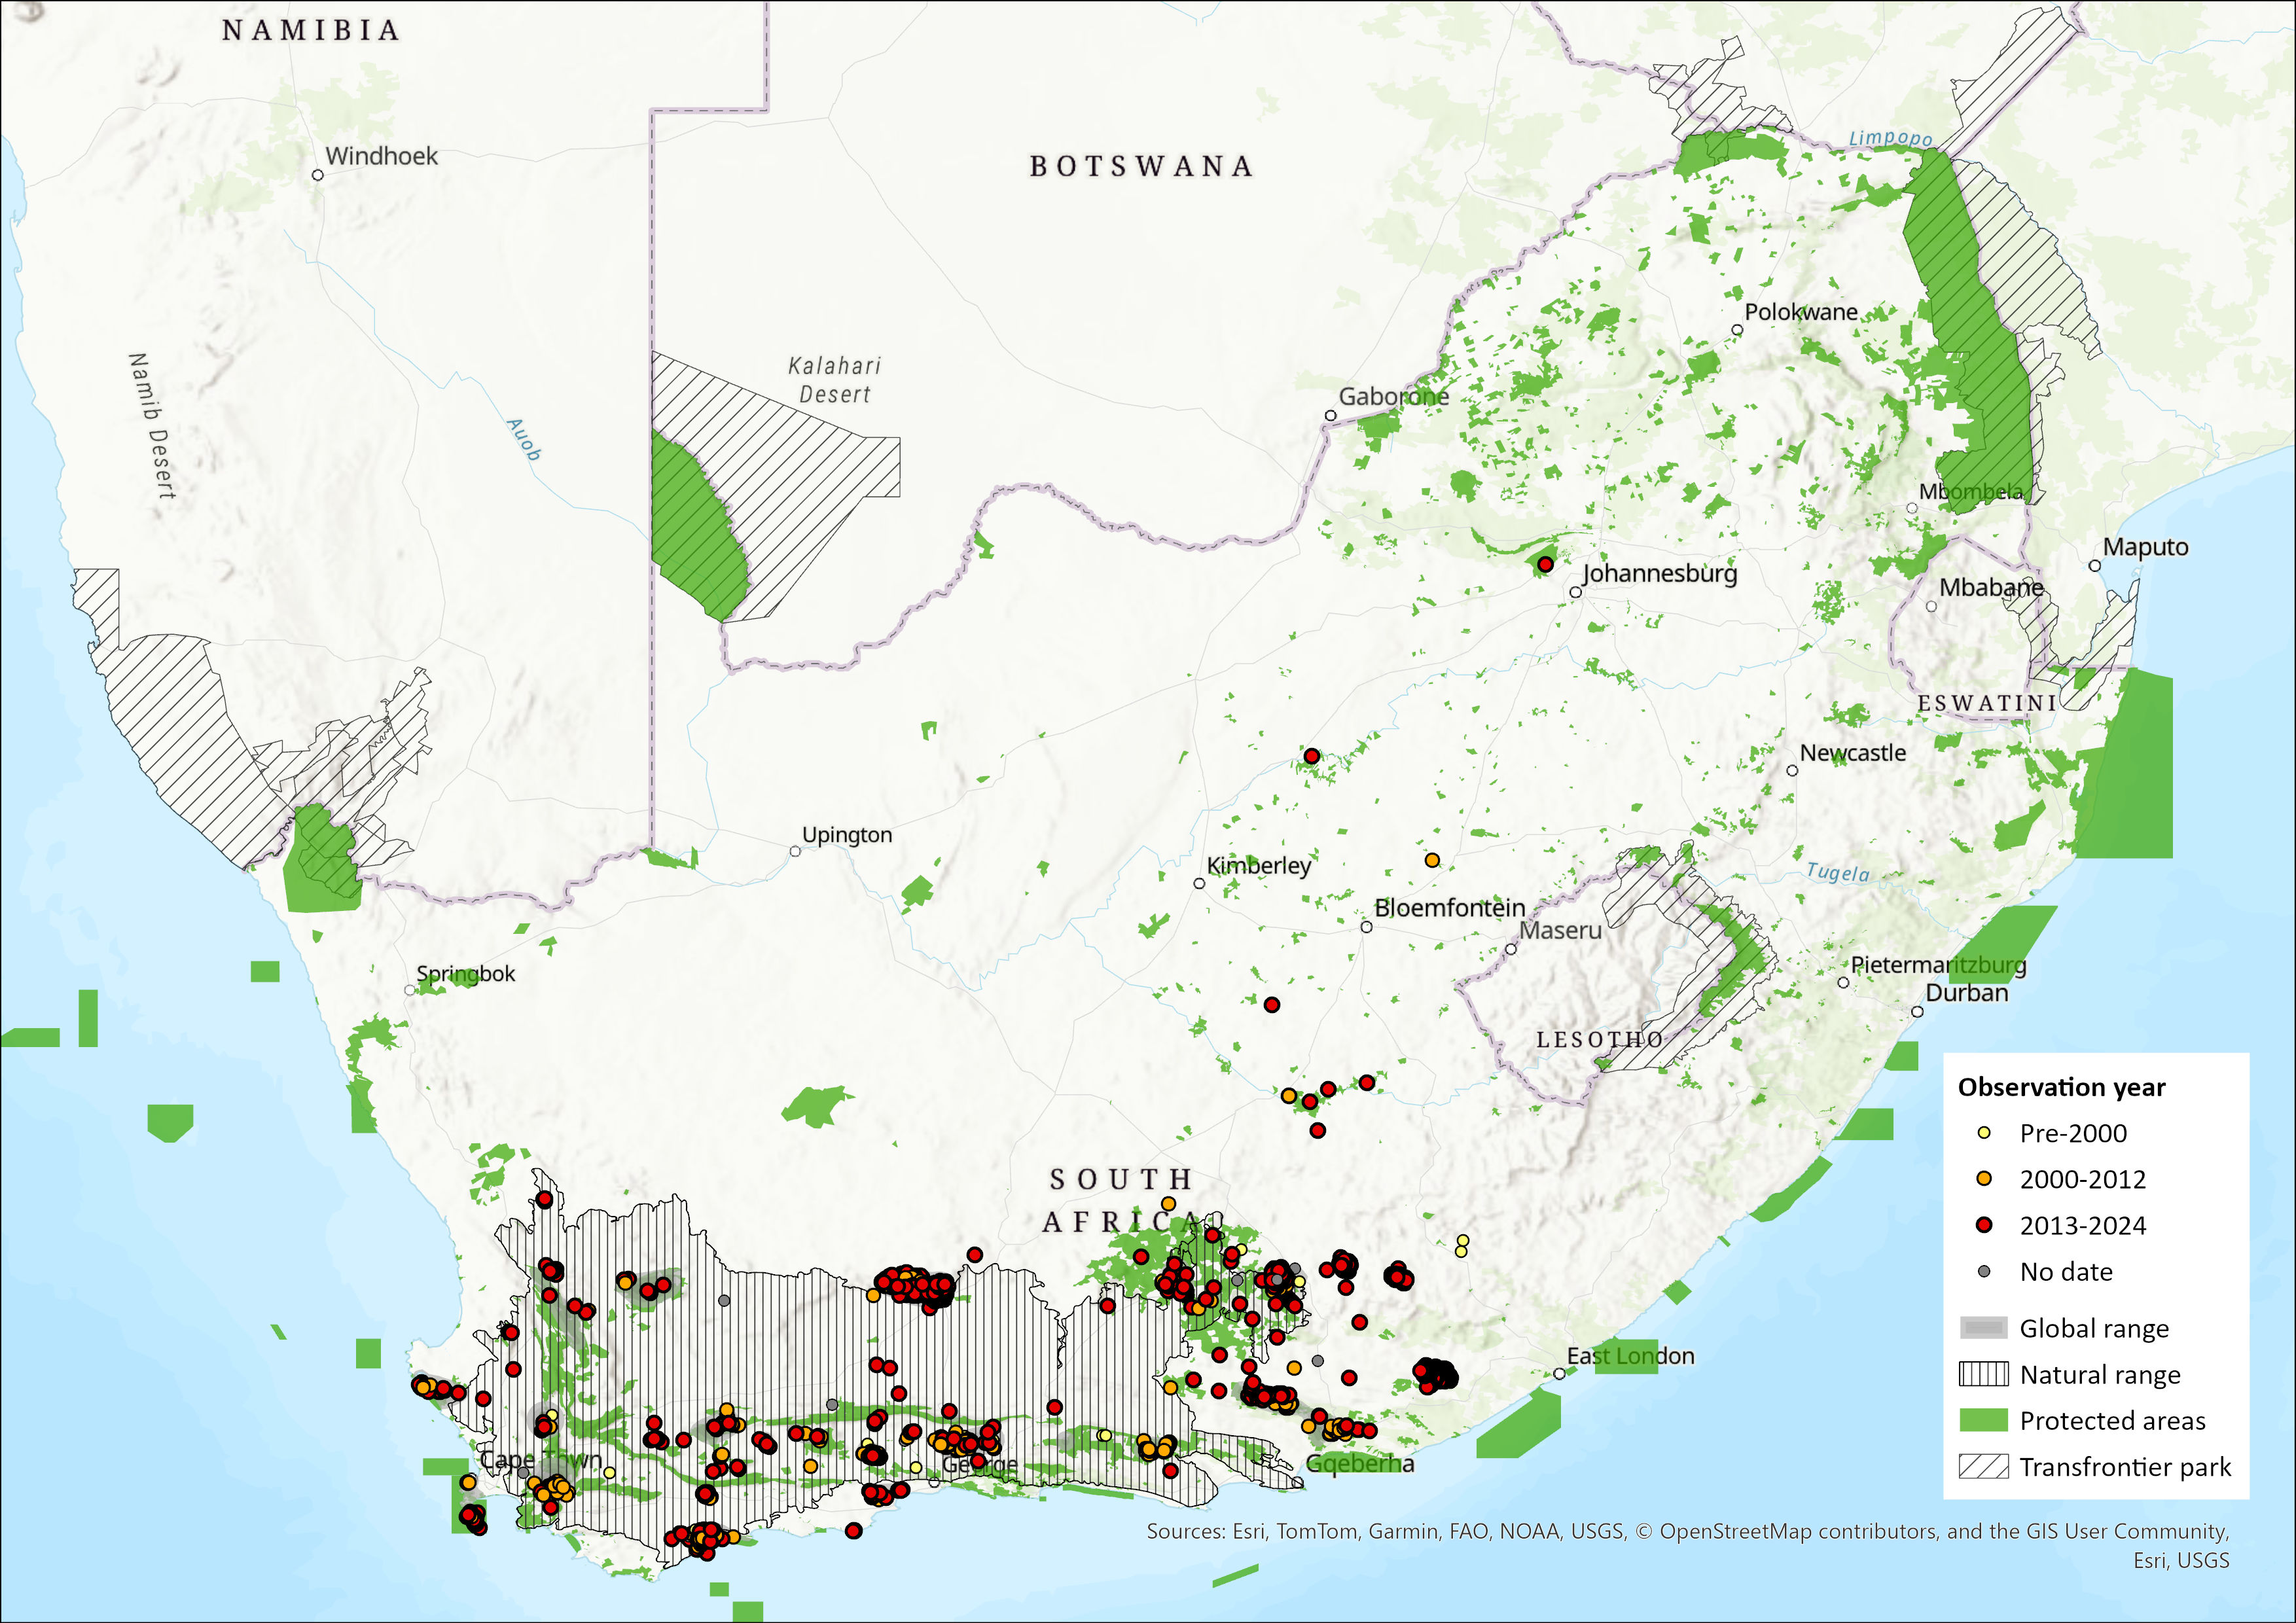
Task: Click the Natural range hatched legend swatch
Action: pos(1984,1374)
